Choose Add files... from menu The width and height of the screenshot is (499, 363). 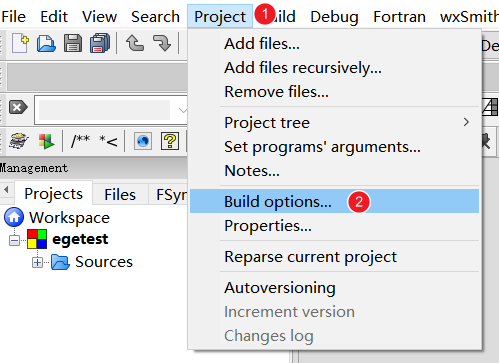pos(334,44)
